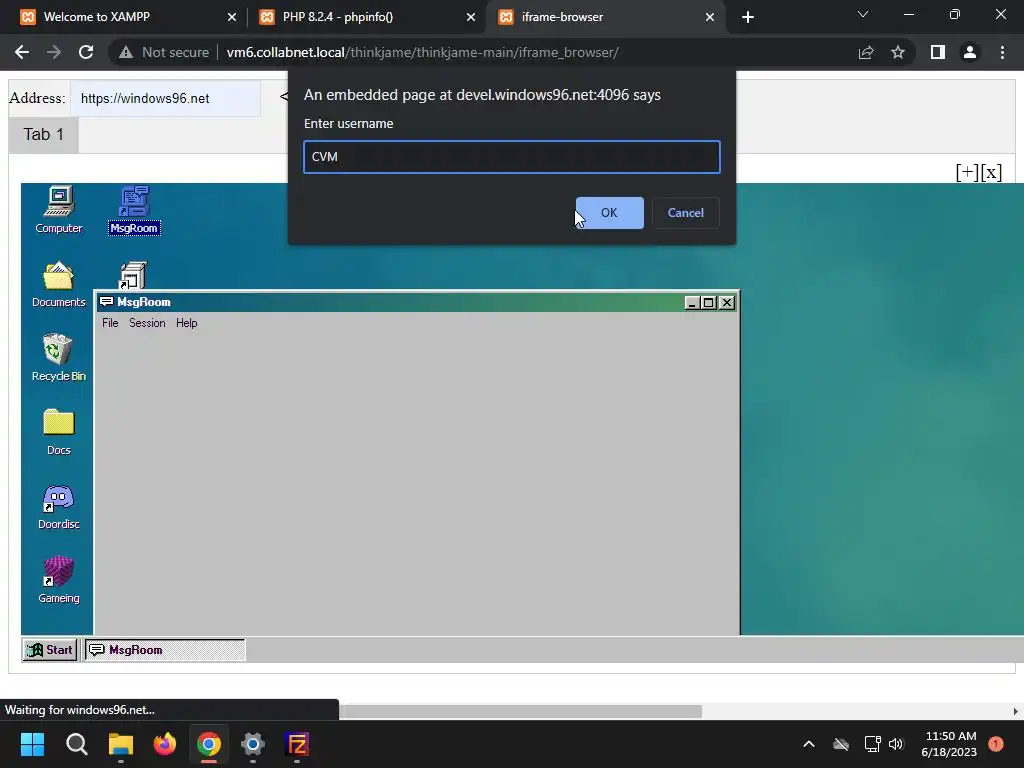Open the volume control tray icon
The width and height of the screenshot is (1024, 768).
(x=896, y=744)
